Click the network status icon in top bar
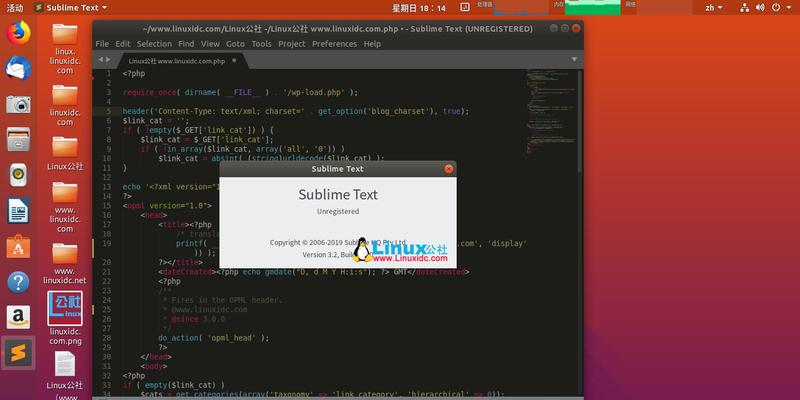The image size is (800, 400). [744, 8]
